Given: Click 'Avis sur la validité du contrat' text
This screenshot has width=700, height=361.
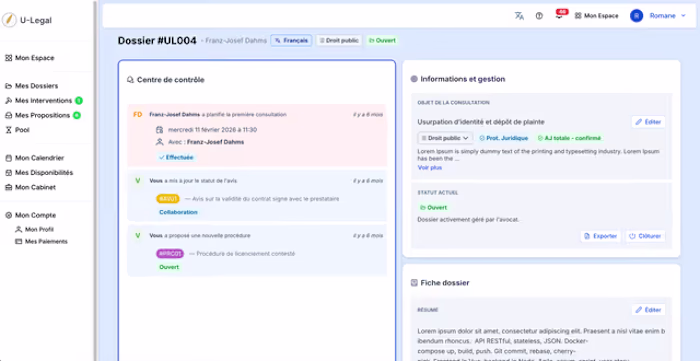Looking at the screenshot, I should [266, 199].
